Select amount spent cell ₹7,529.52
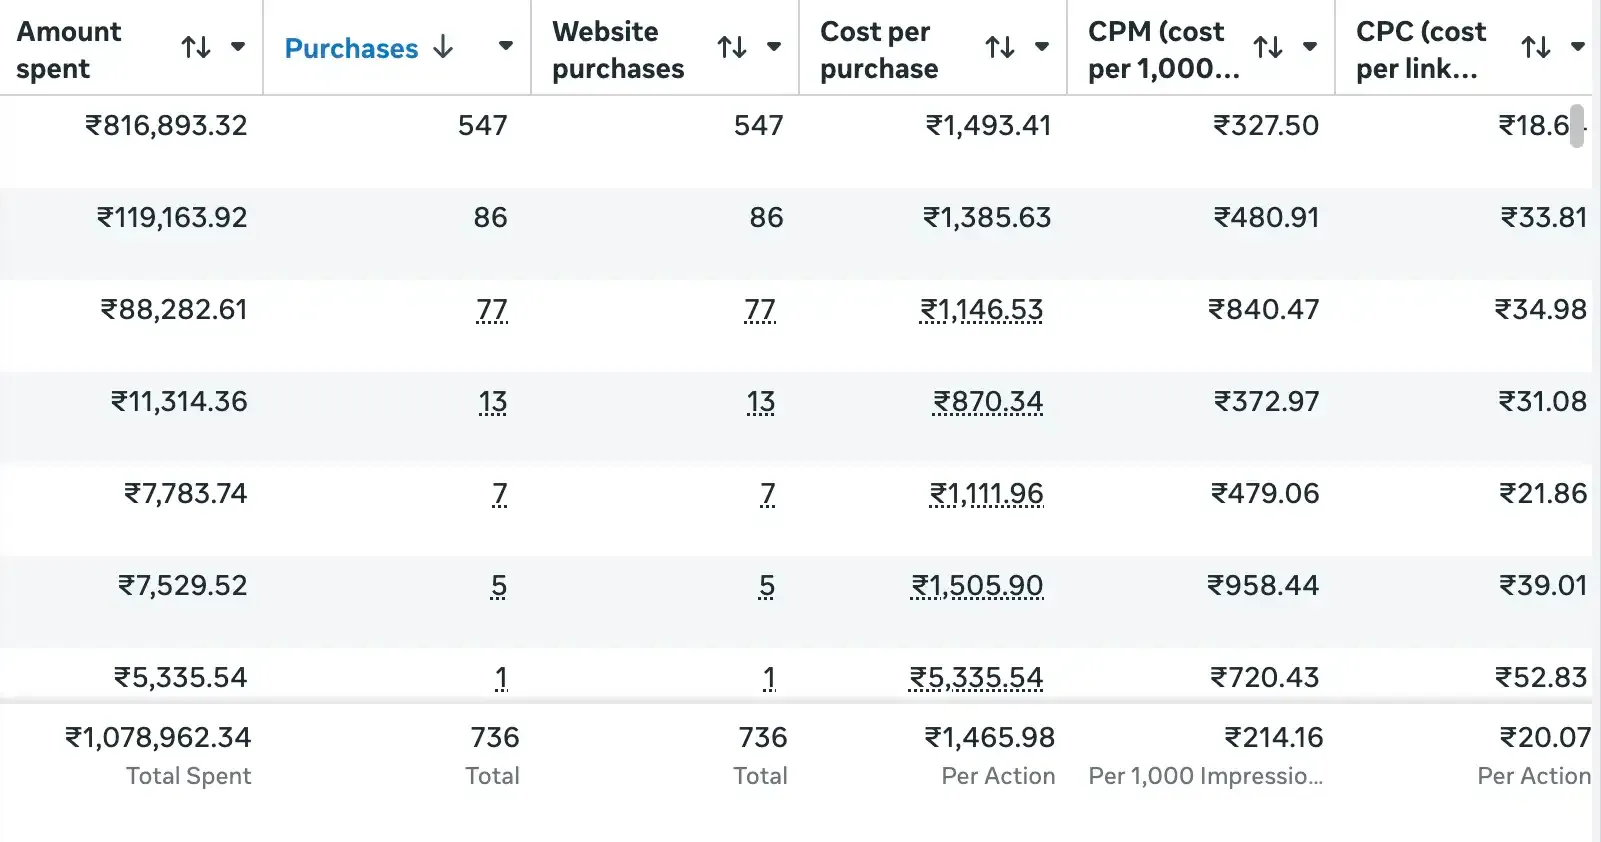 pos(183,586)
